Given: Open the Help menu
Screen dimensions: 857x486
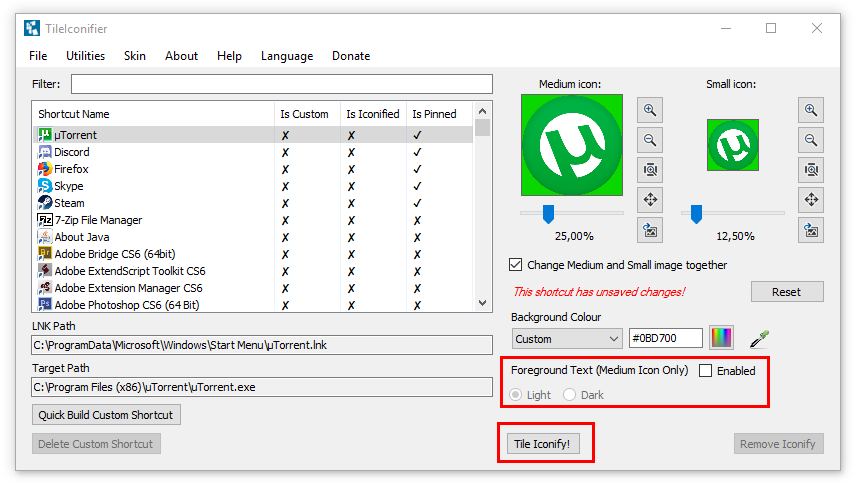Looking at the screenshot, I should click(x=229, y=56).
